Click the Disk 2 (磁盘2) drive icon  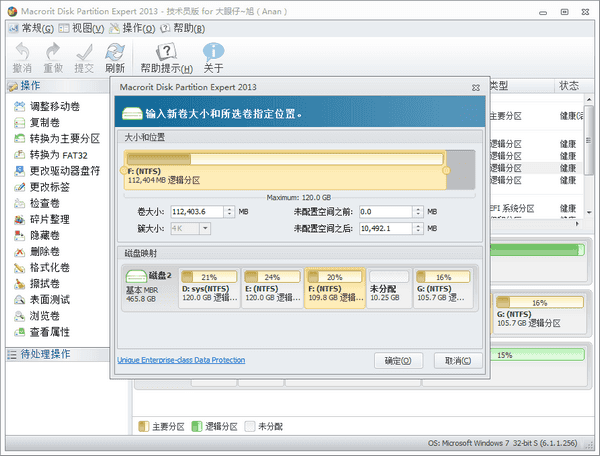[x=136, y=276]
